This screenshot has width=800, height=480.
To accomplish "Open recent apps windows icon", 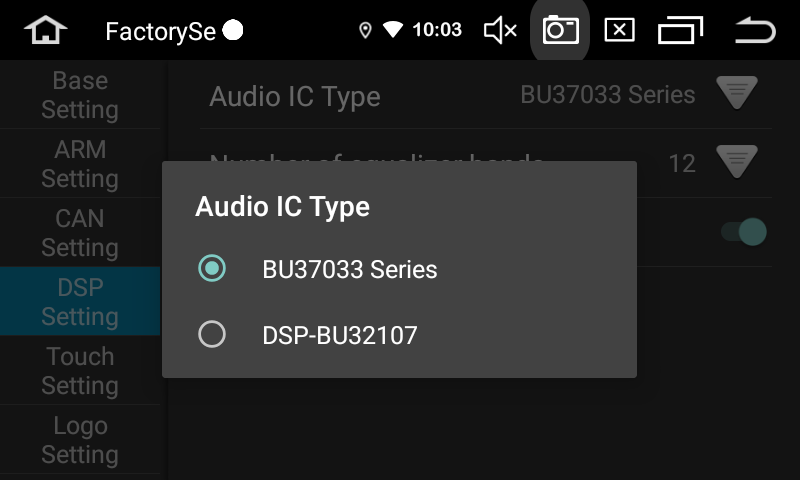I will click(x=680, y=31).
